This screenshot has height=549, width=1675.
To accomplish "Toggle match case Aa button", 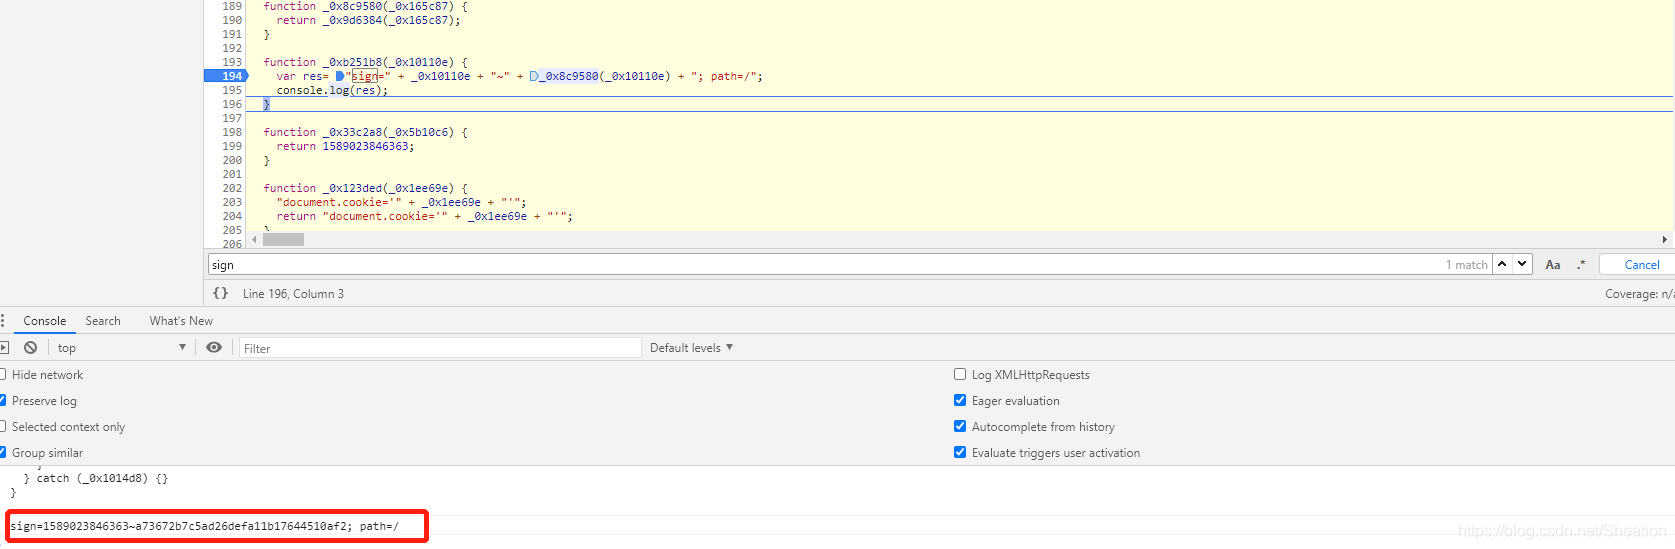I will click(x=1553, y=265).
